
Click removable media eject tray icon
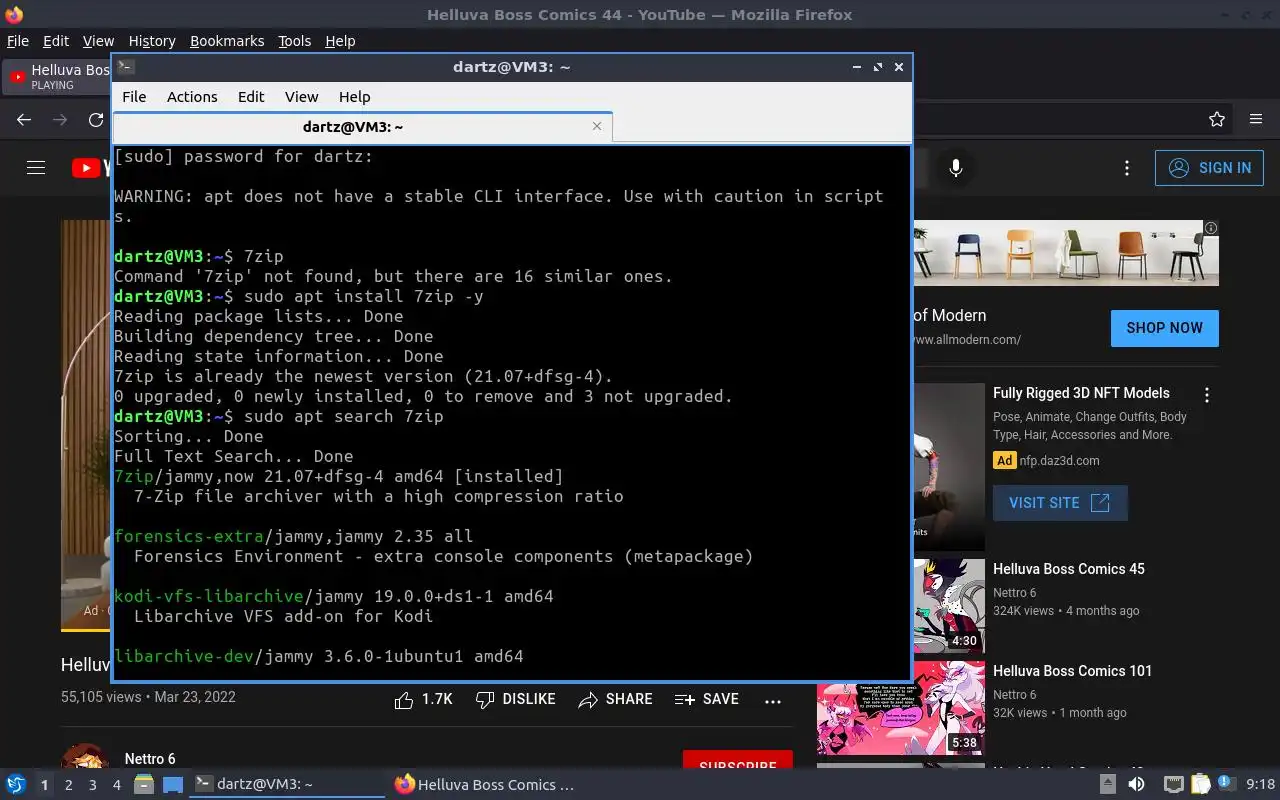(x=1106, y=785)
